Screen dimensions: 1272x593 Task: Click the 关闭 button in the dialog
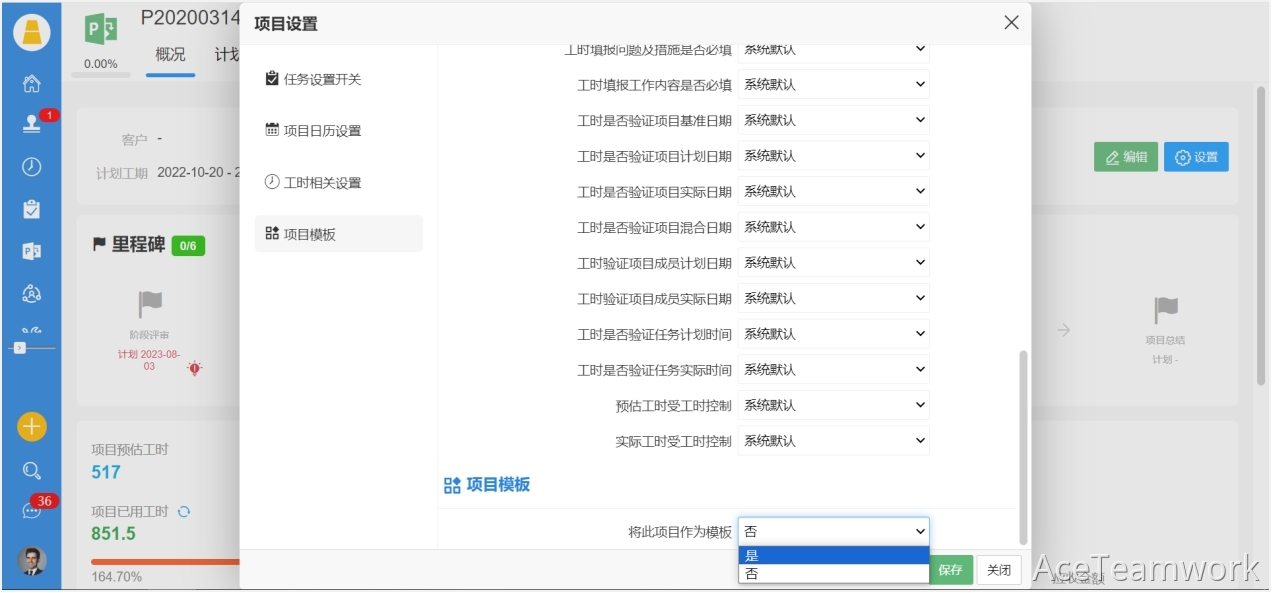point(998,570)
